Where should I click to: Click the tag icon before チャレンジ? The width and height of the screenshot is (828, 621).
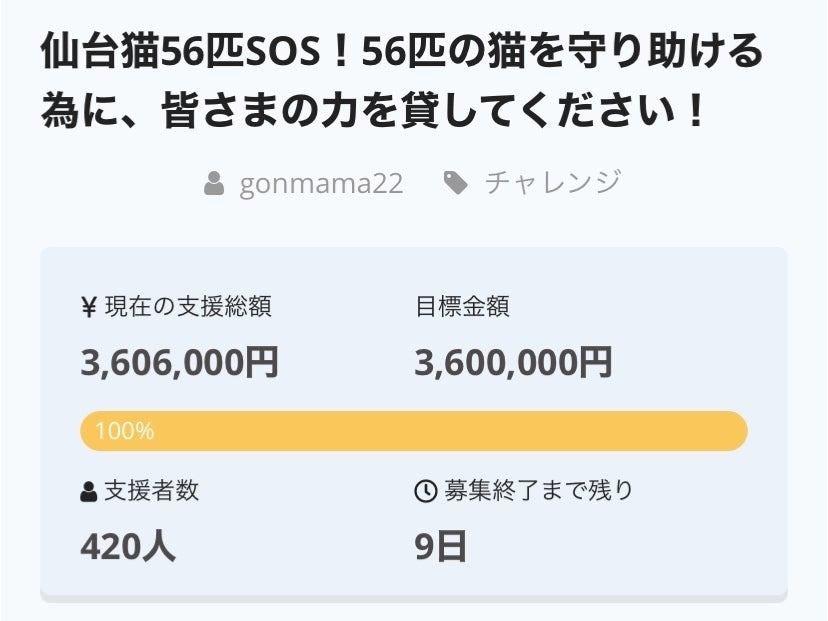[x=456, y=183]
